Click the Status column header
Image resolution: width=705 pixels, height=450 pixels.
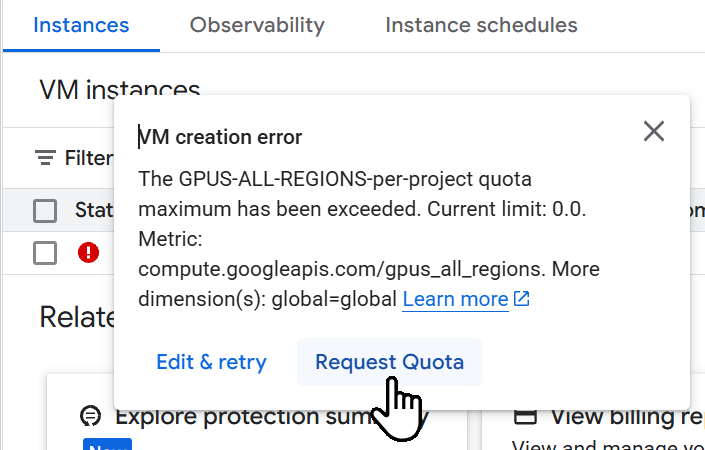coord(95,211)
